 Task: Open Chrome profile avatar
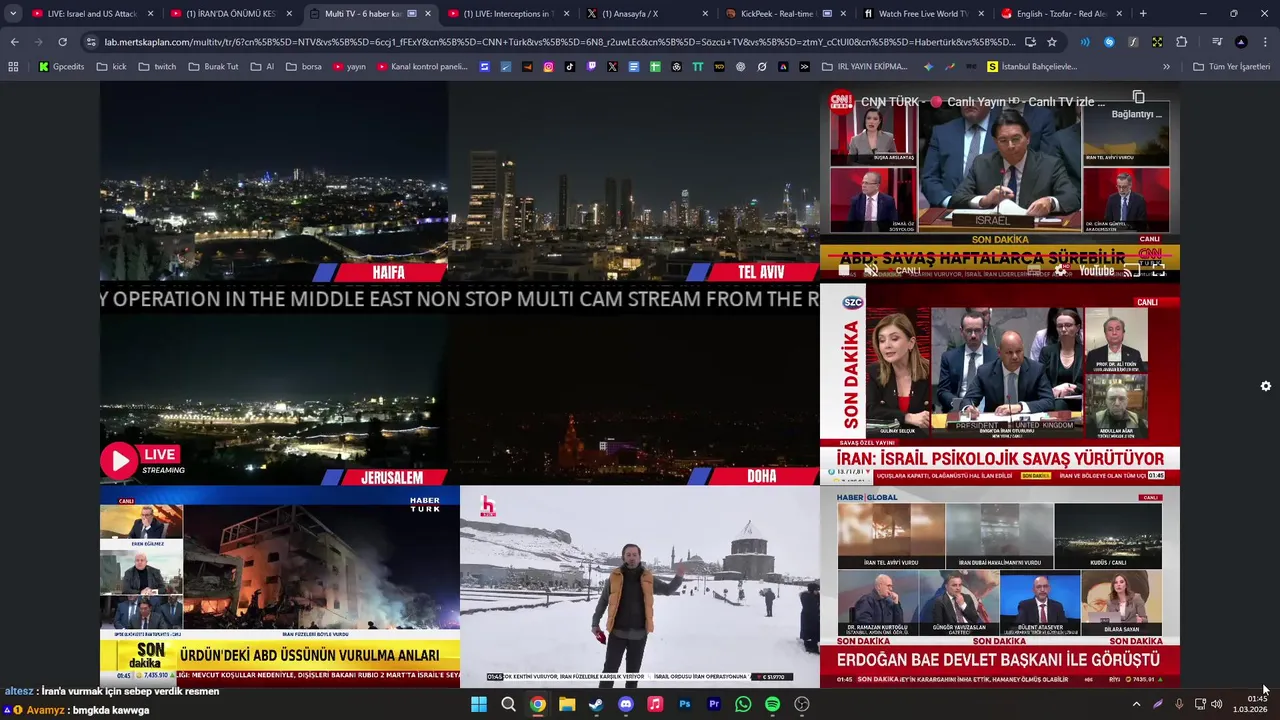tap(1241, 42)
